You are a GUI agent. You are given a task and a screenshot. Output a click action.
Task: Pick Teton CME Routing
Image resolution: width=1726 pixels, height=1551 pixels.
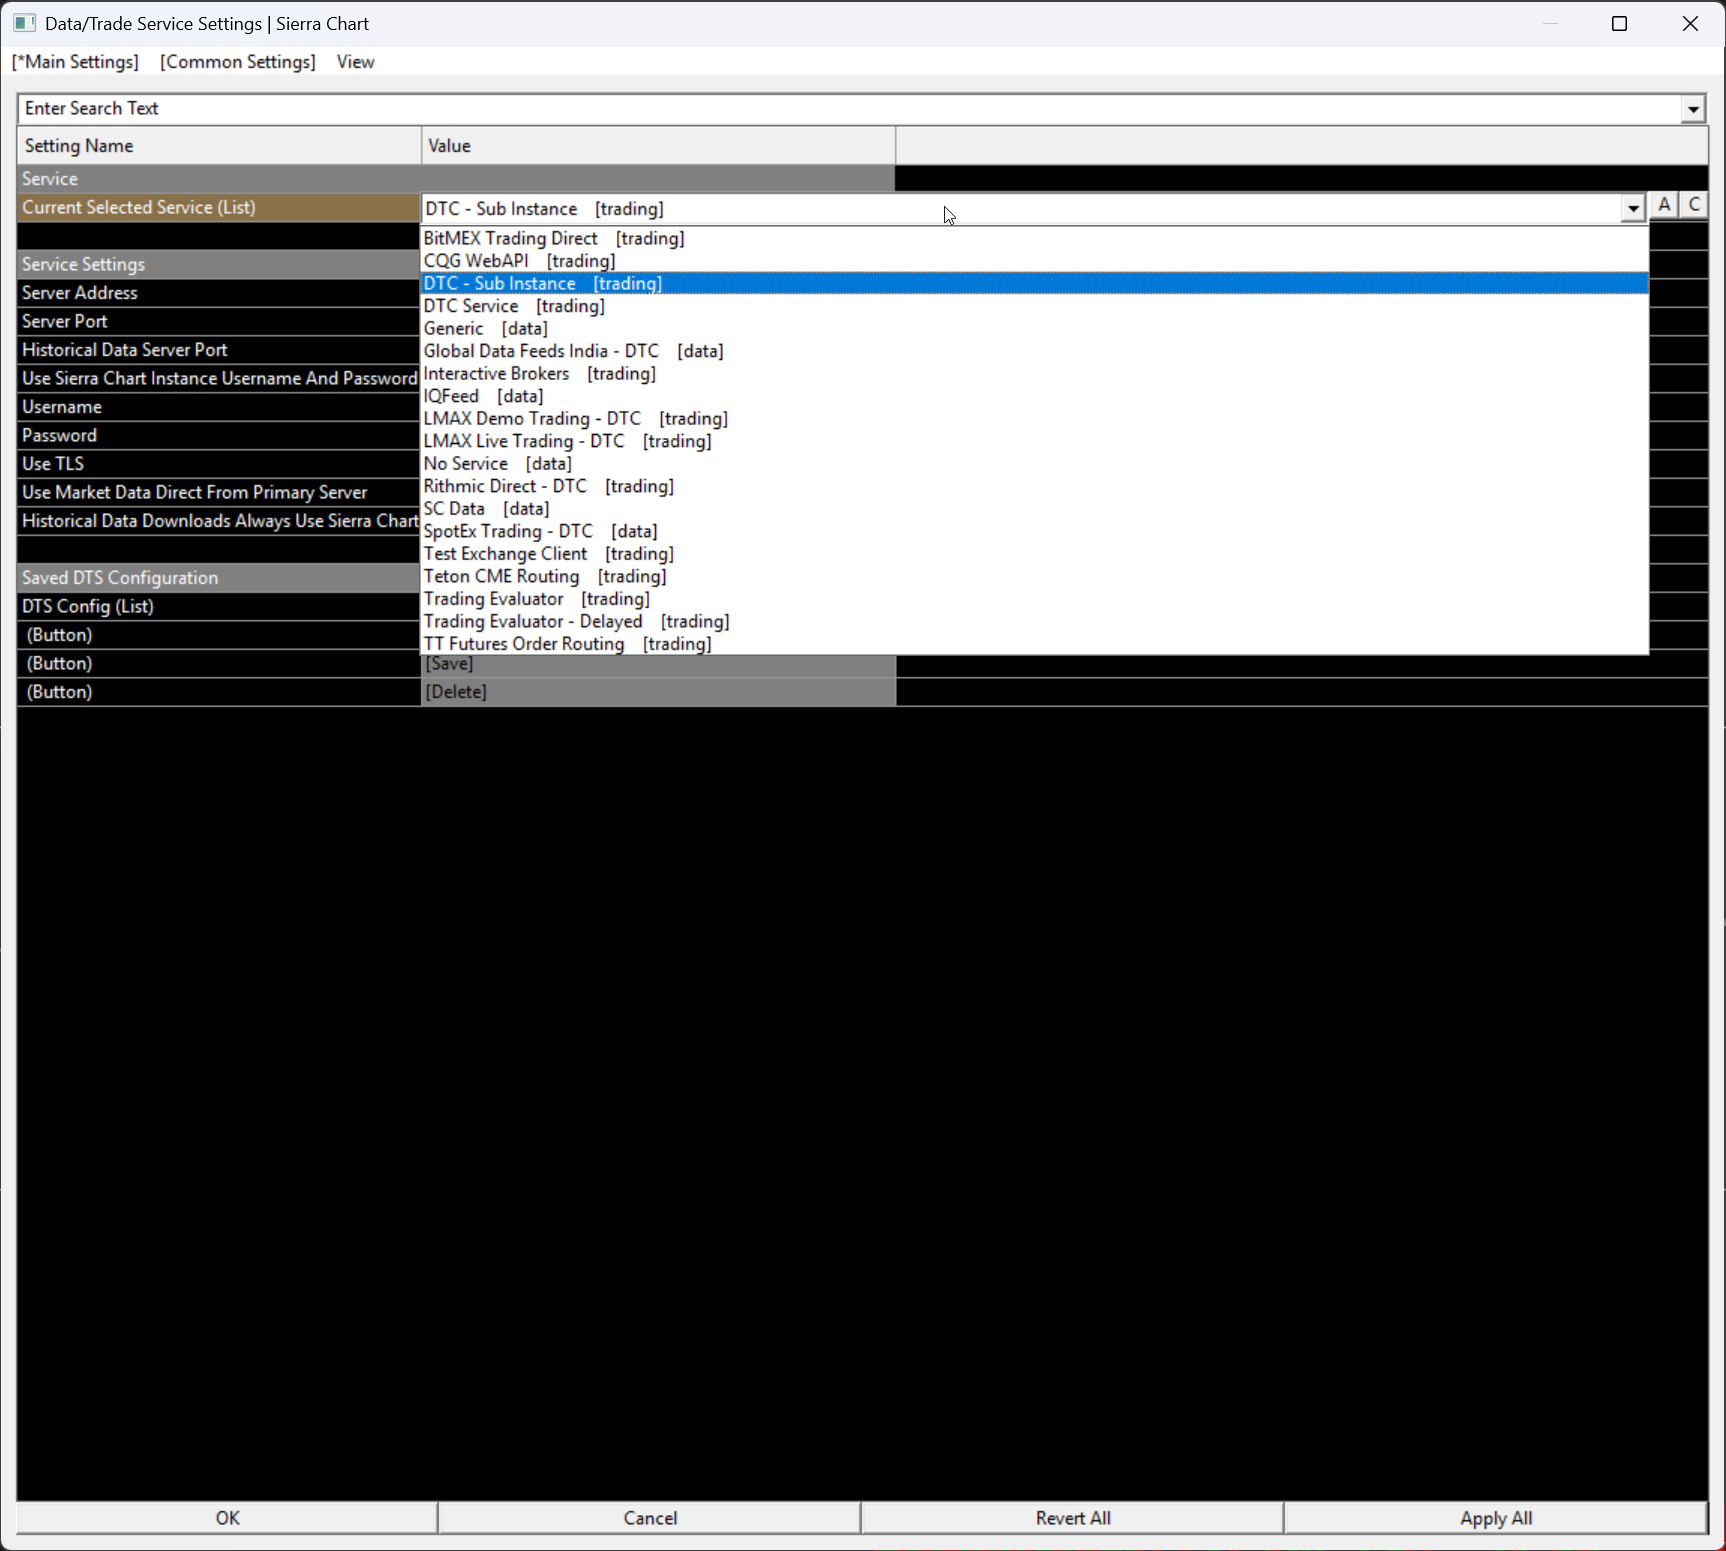(1034, 576)
